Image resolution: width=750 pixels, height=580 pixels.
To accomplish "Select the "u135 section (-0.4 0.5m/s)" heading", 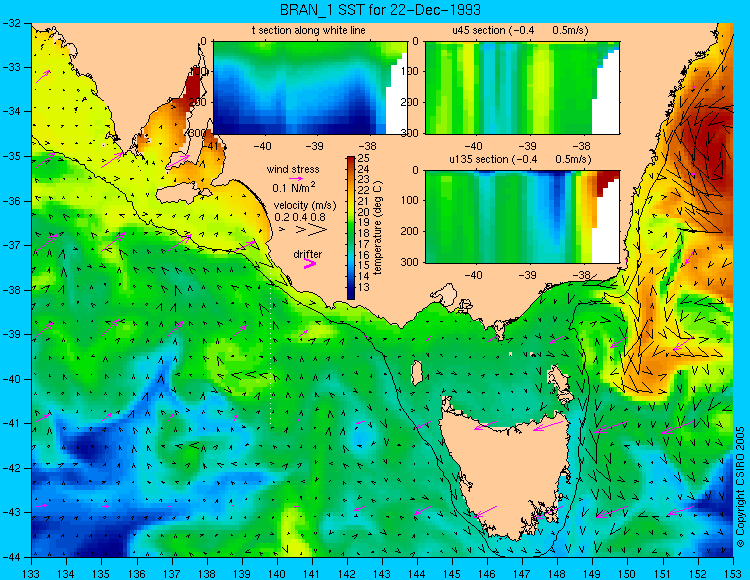I will (520, 159).
